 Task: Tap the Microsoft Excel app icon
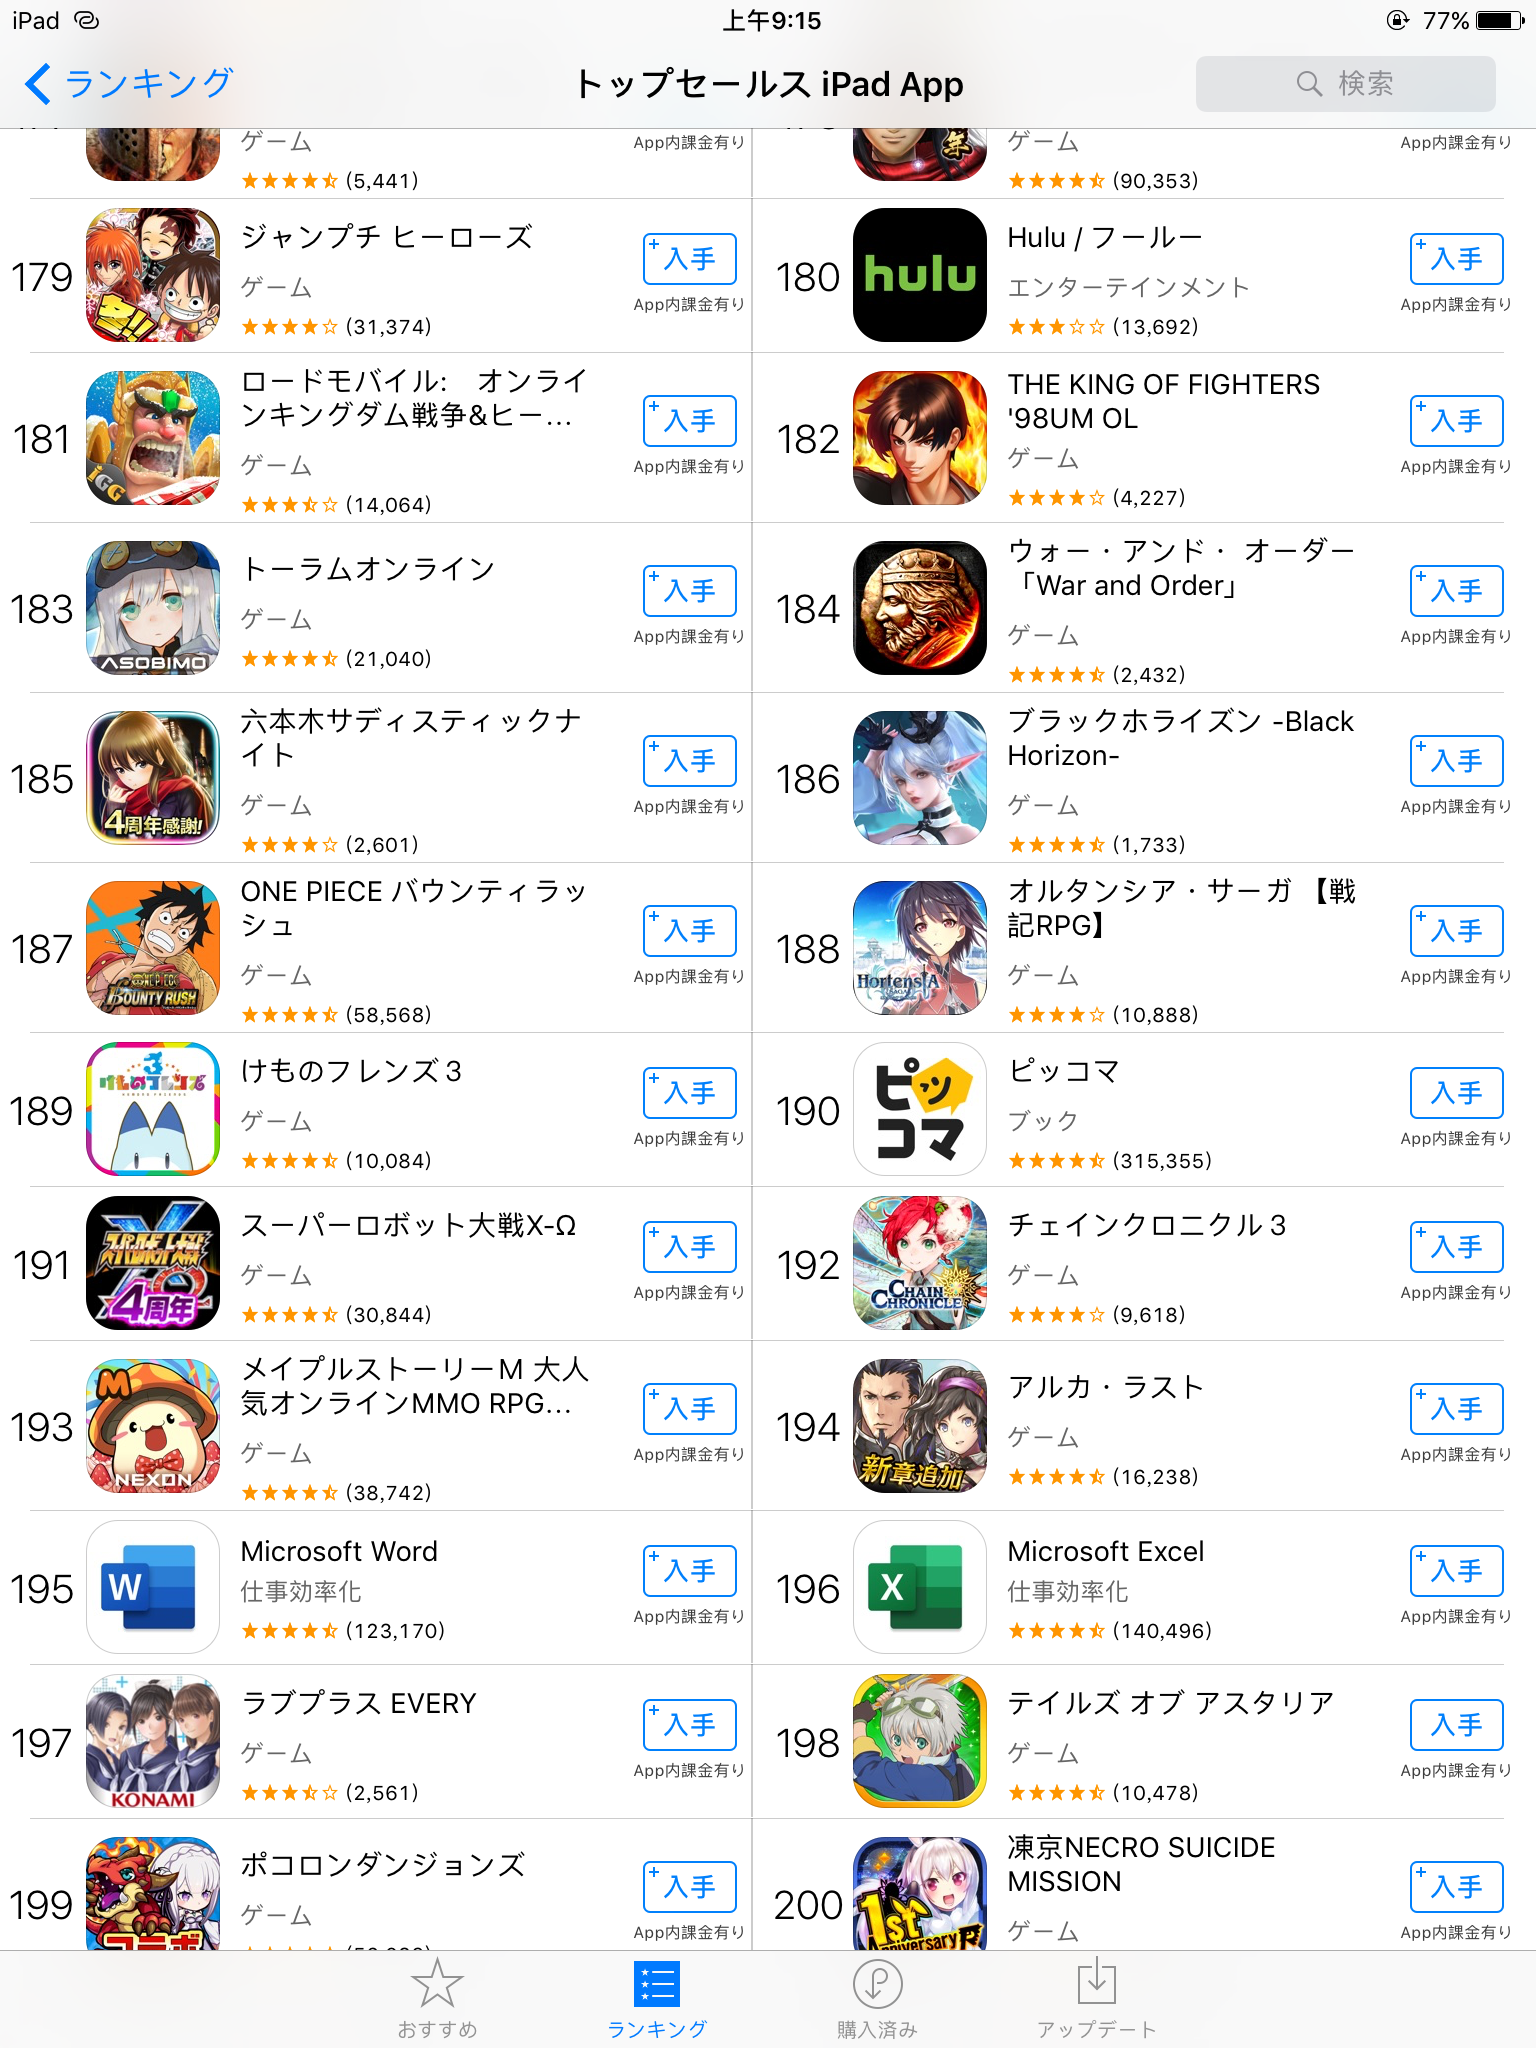click(920, 1587)
